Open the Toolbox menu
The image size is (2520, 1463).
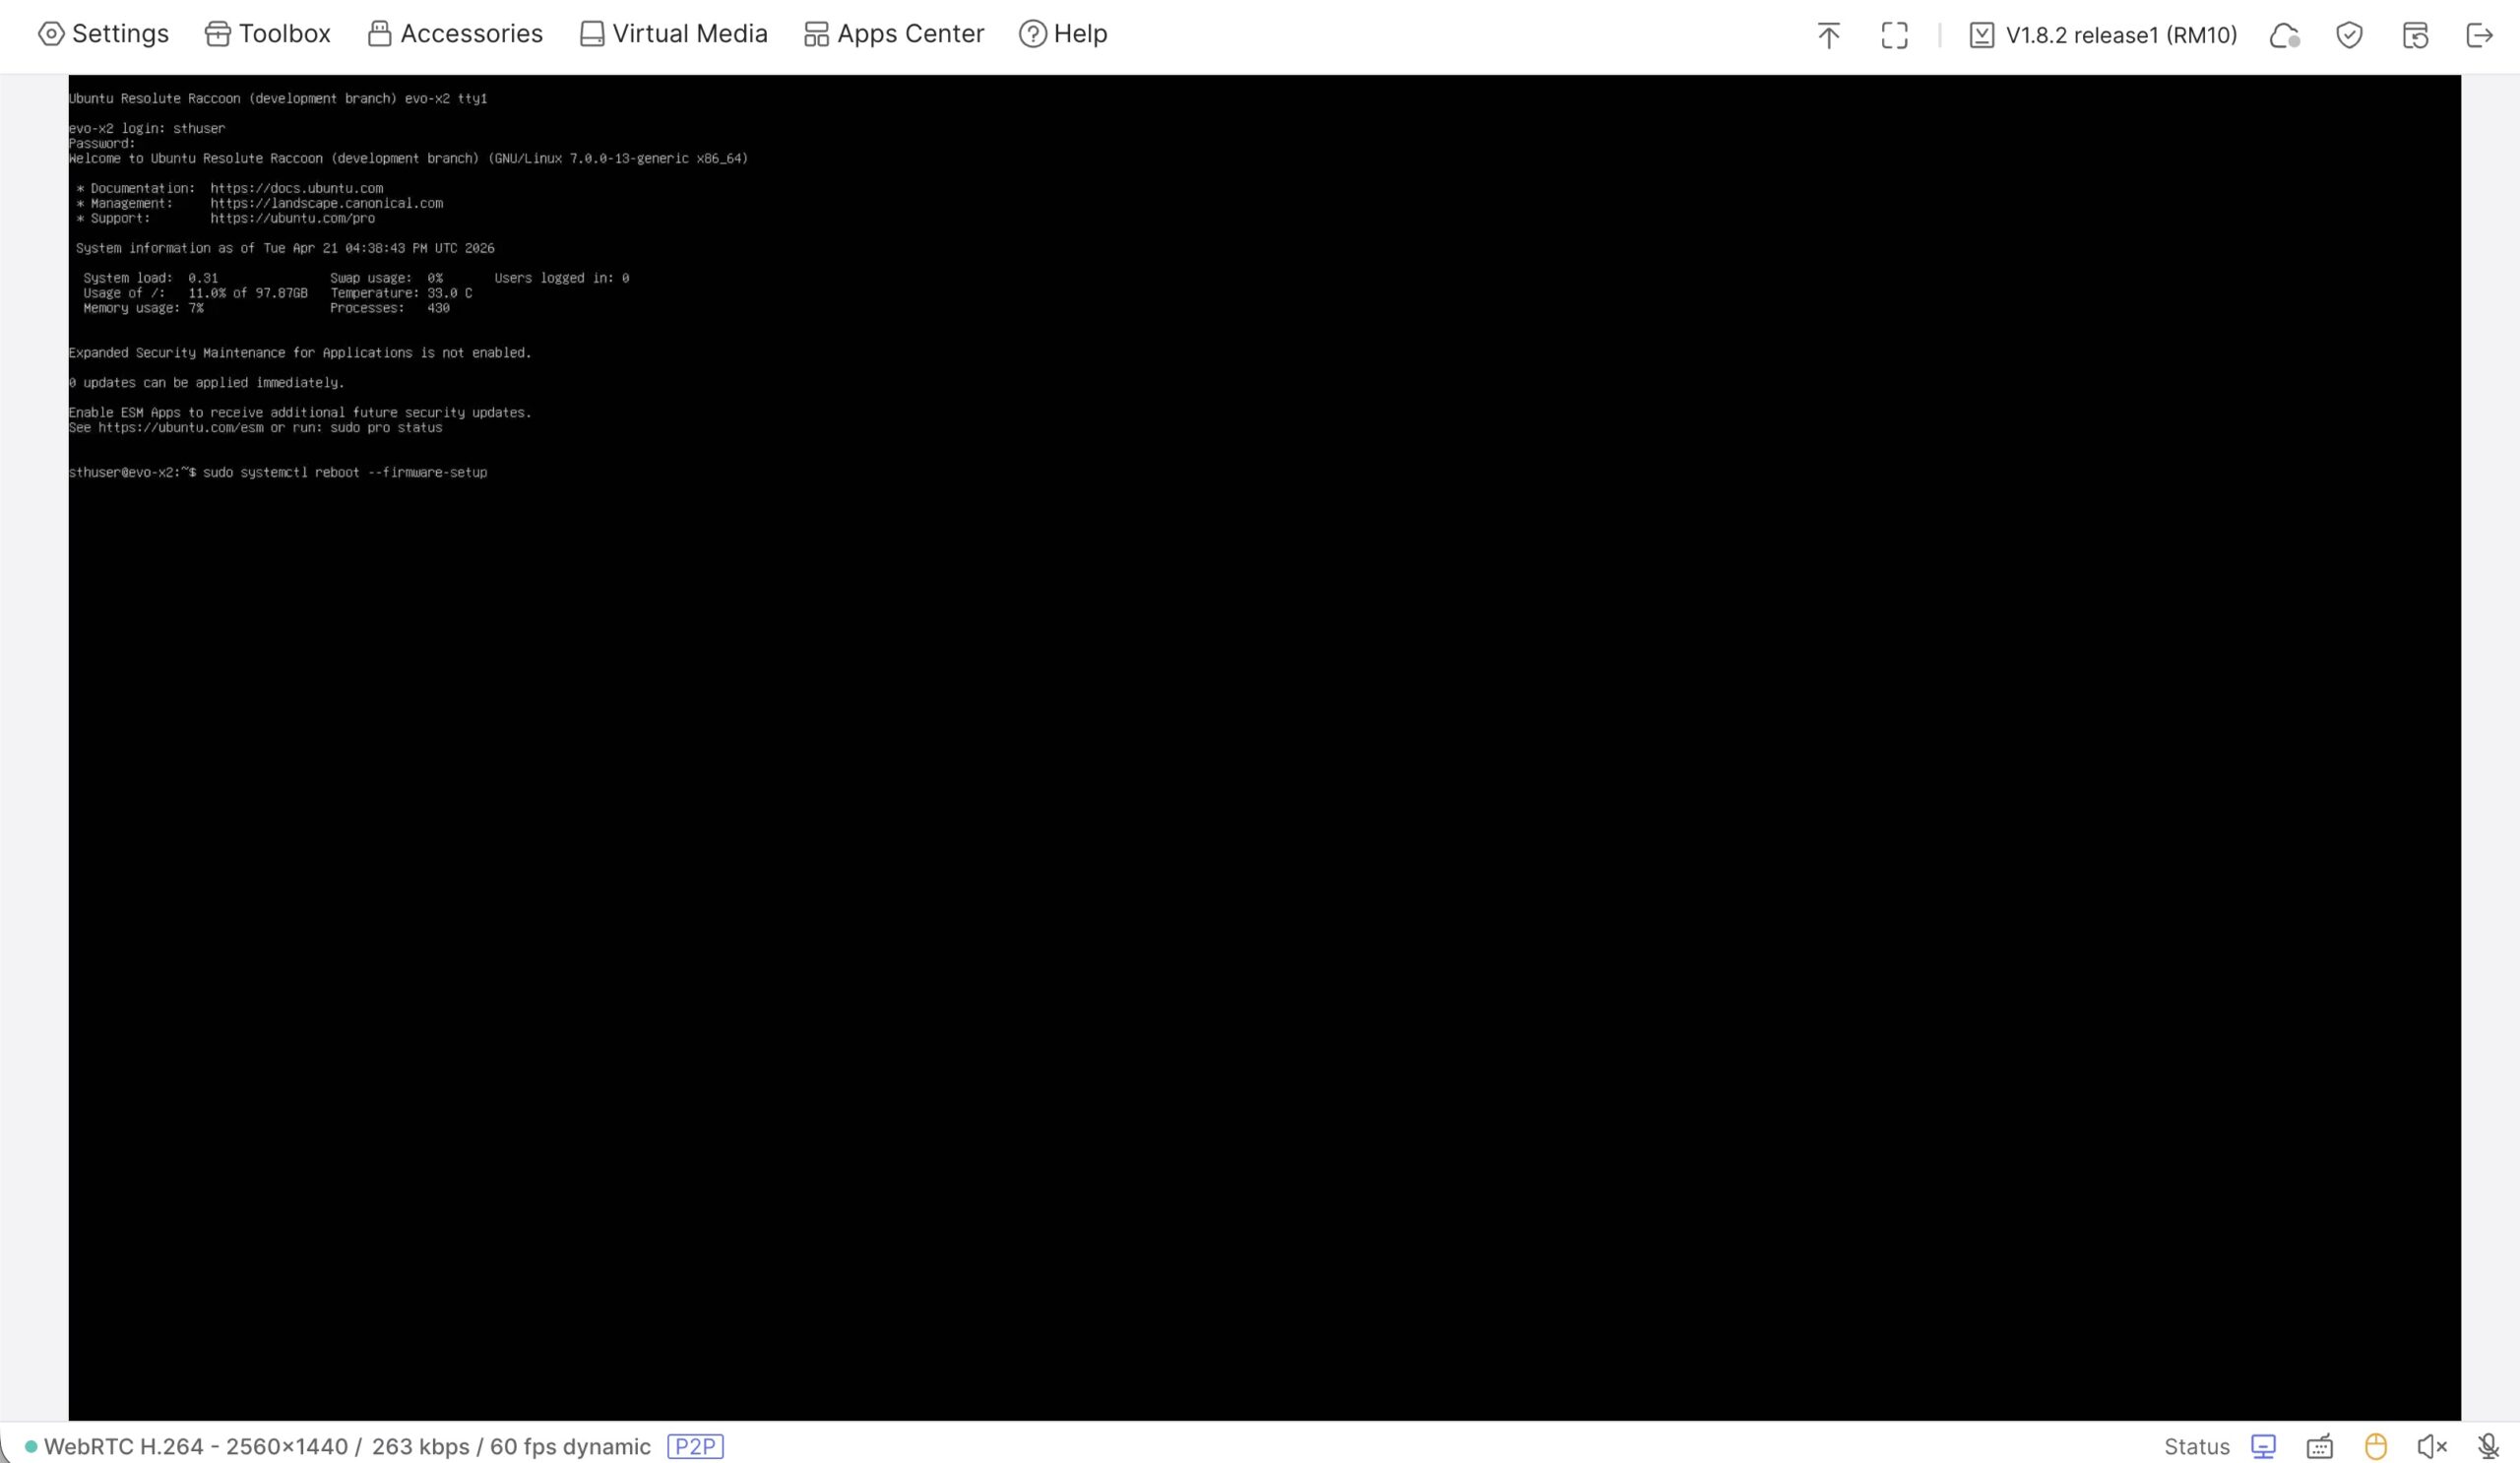(x=267, y=34)
